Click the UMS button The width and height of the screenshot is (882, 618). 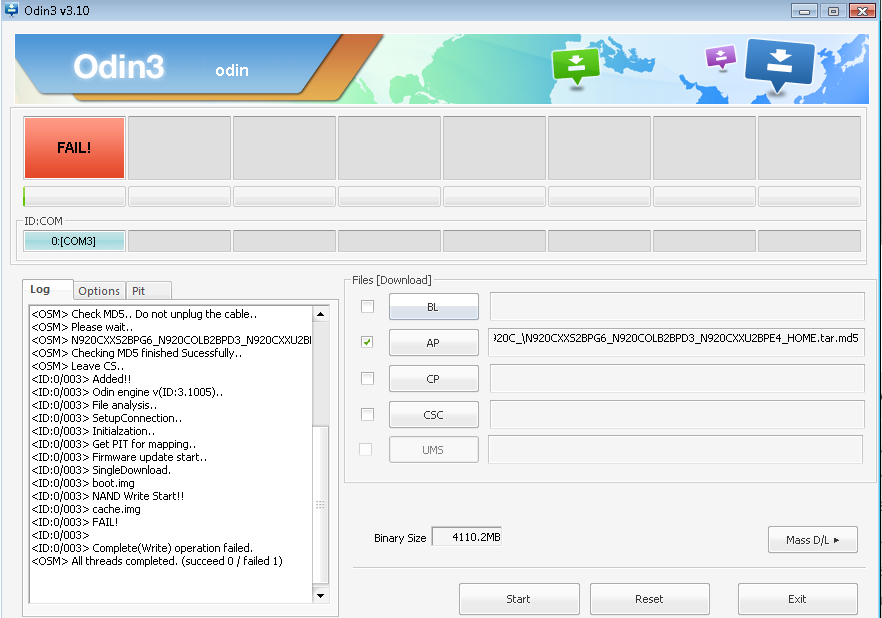pos(434,449)
